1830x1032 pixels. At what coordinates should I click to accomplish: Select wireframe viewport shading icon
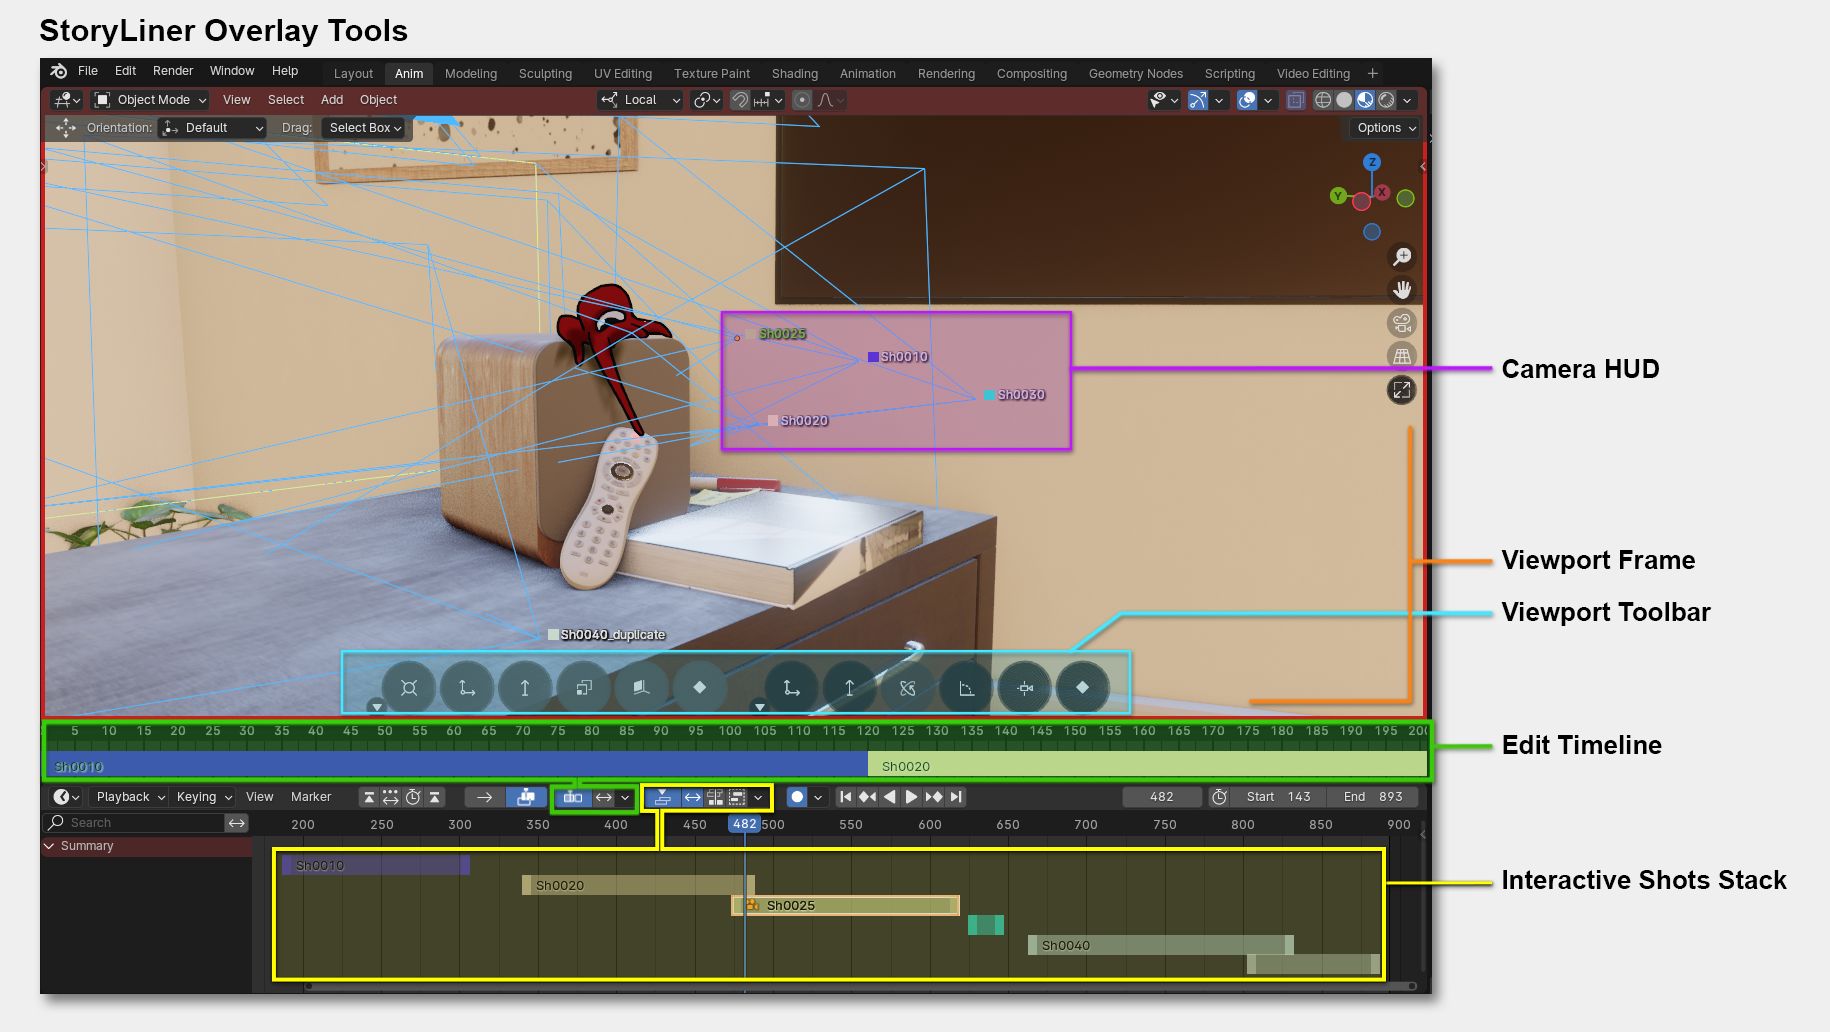1323,100
